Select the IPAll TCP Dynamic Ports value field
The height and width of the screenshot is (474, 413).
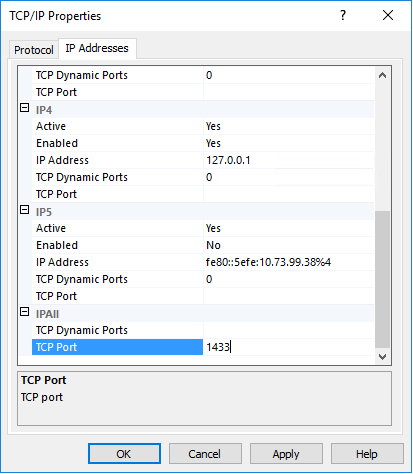pyautogui.click(x=289, y=330)
